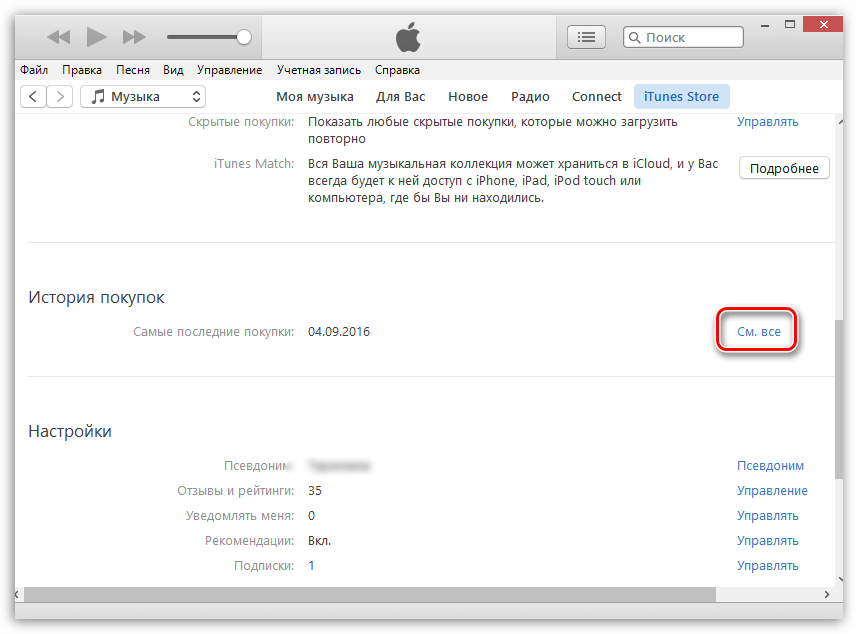Click the date 04.09.2016
This screenshot has height=634, width=858.
click(x=339, y=331)
